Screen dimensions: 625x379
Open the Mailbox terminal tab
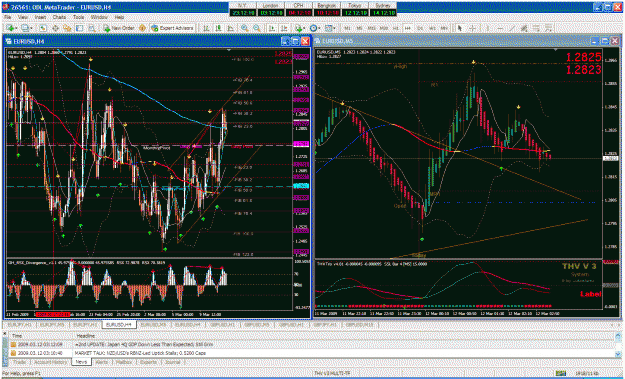pos(124,362)
